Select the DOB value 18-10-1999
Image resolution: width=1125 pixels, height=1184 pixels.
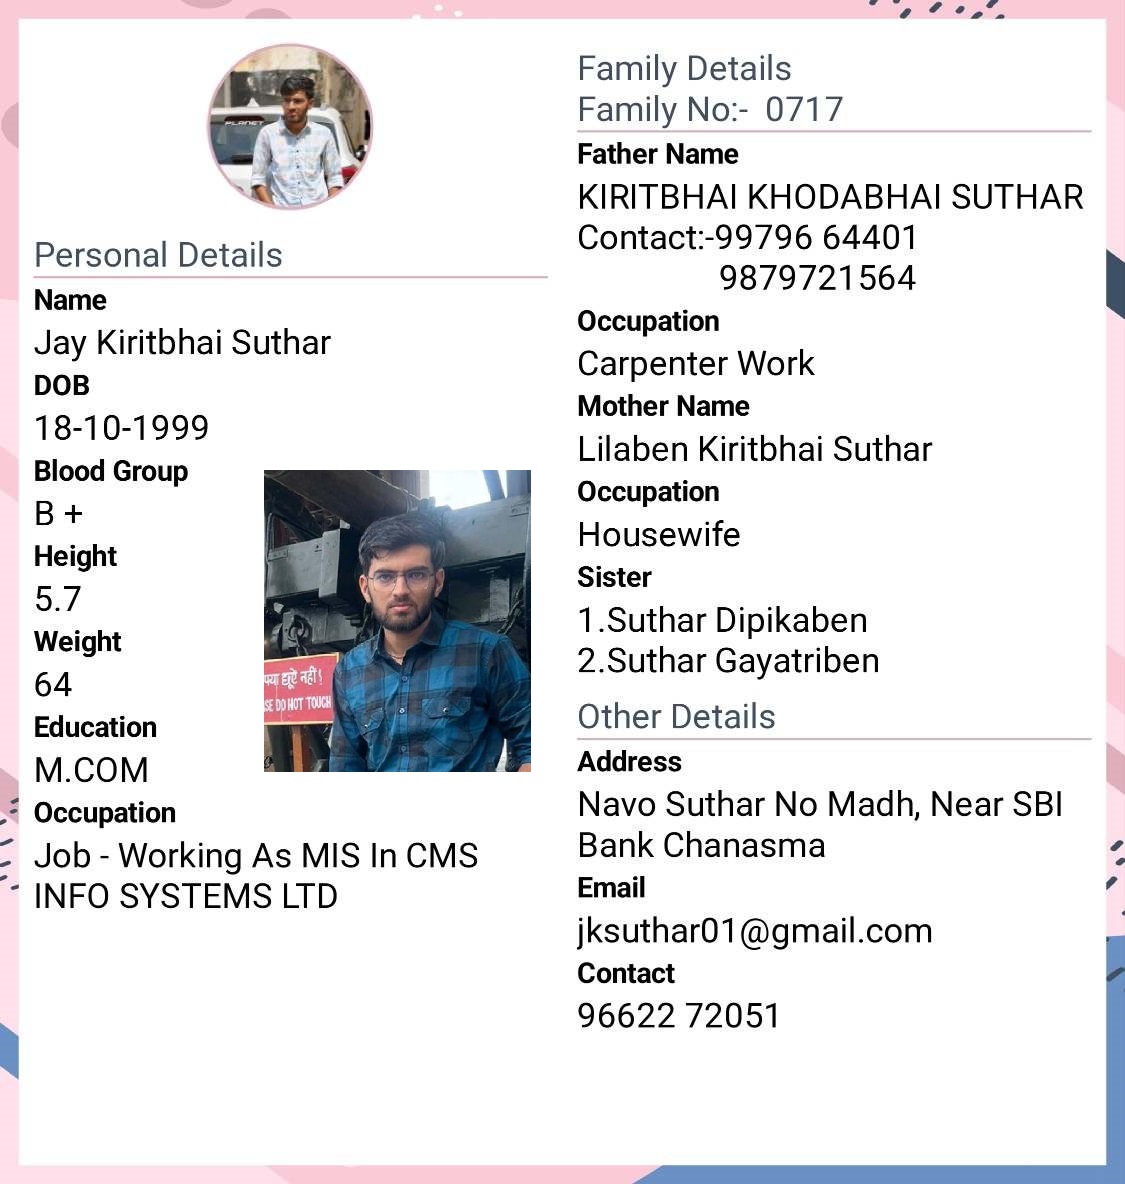tap(122, 428)
